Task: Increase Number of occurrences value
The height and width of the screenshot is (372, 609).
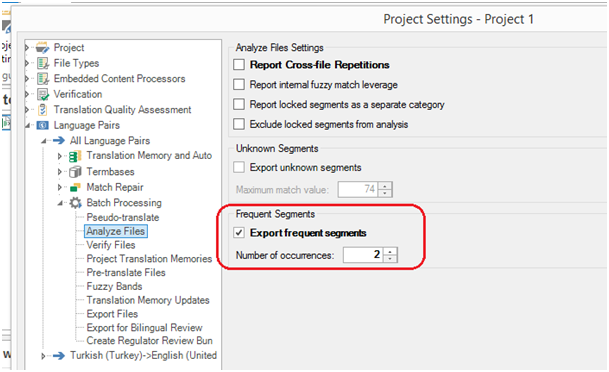Action: [390, 251]
